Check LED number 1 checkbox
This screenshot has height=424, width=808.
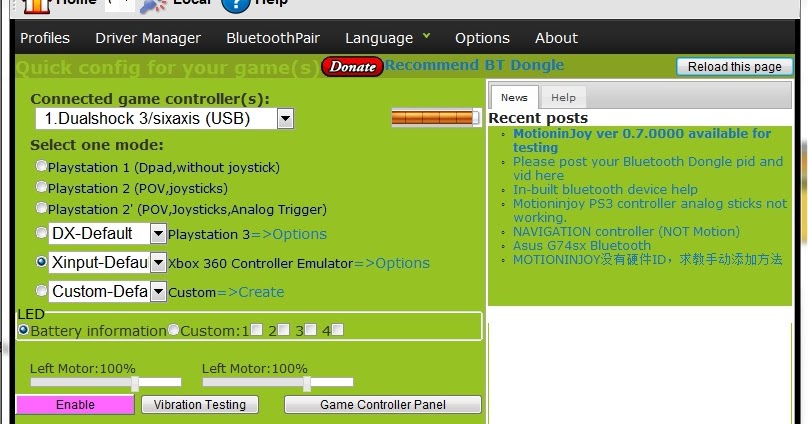point(257,330)
